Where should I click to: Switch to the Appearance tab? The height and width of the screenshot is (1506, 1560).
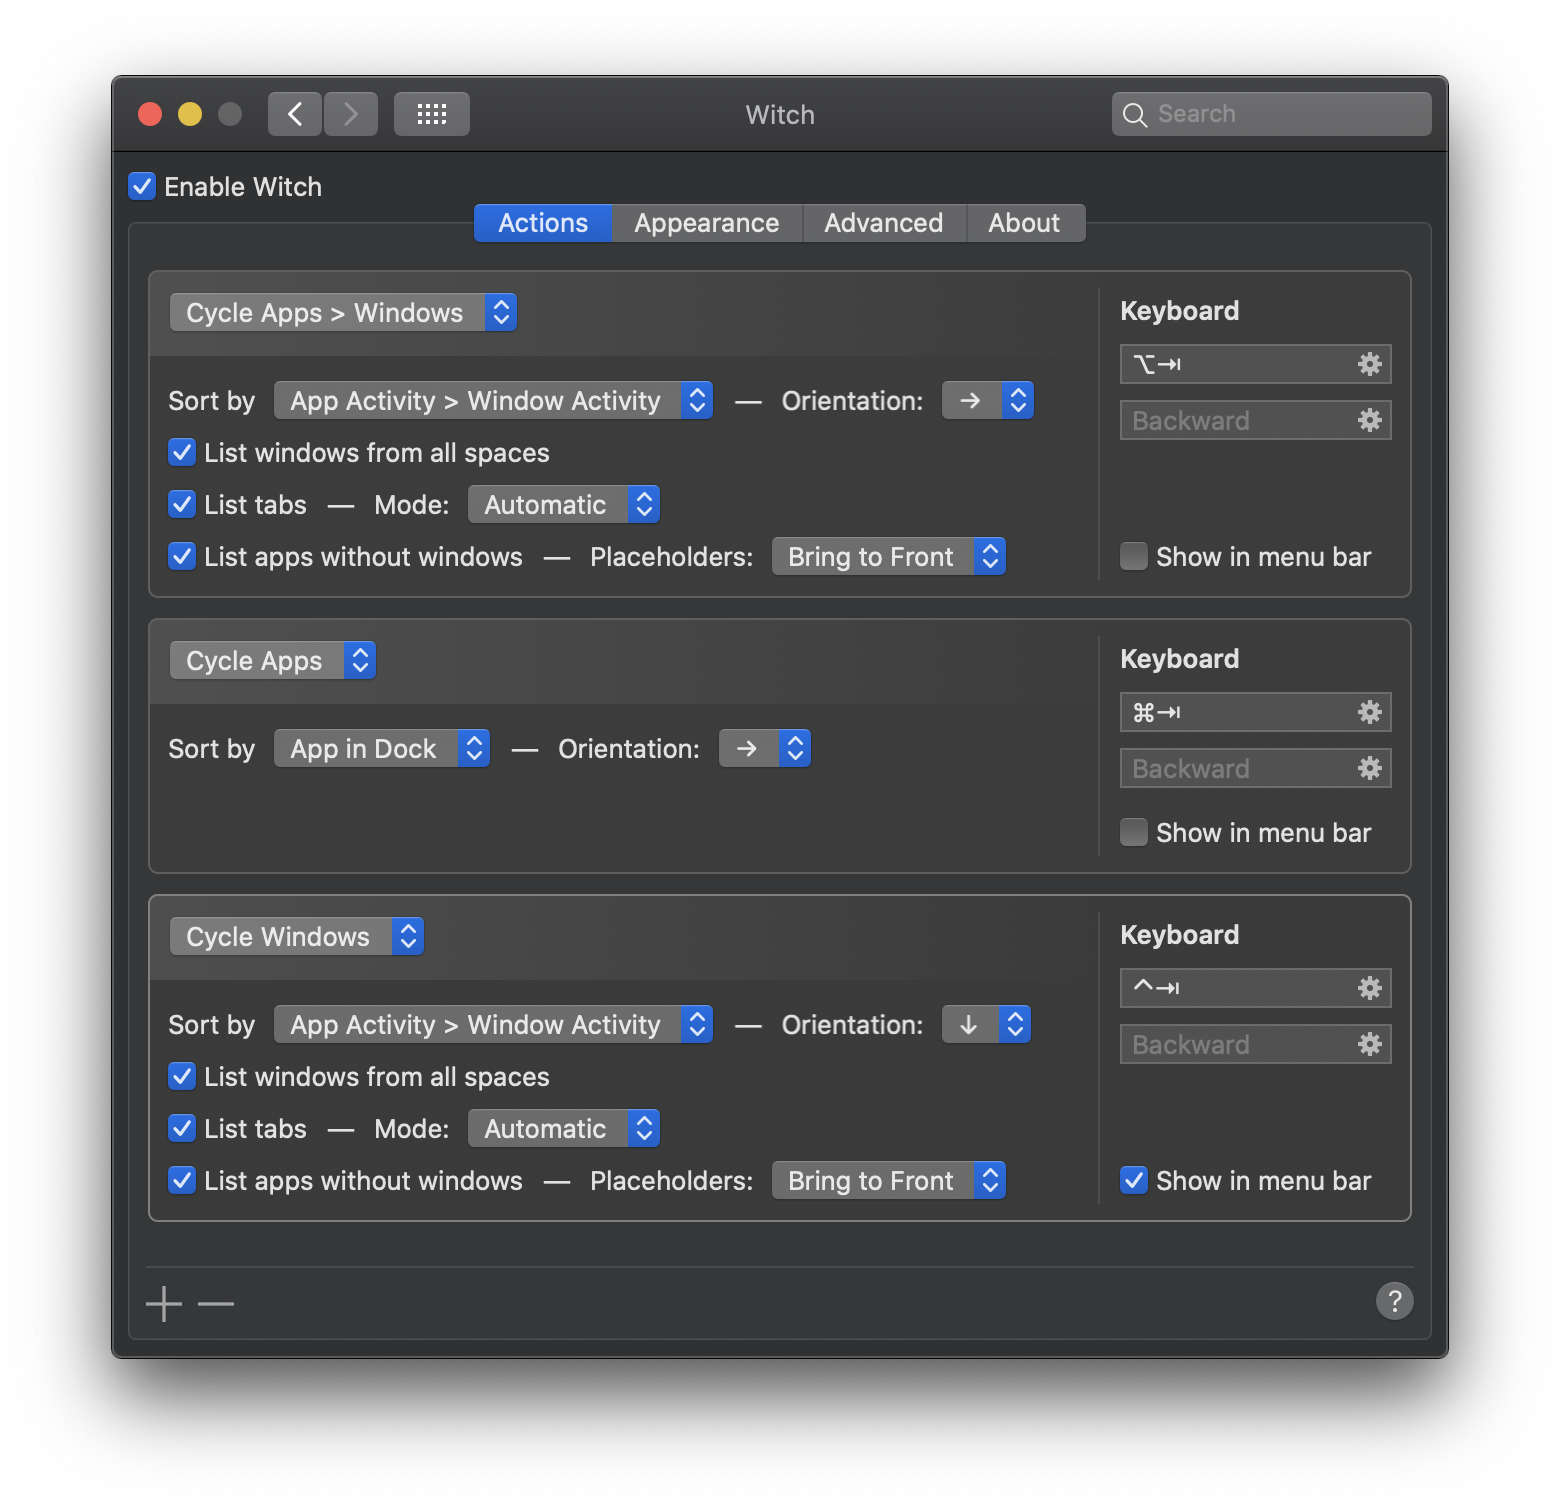(x=707, y=222)
